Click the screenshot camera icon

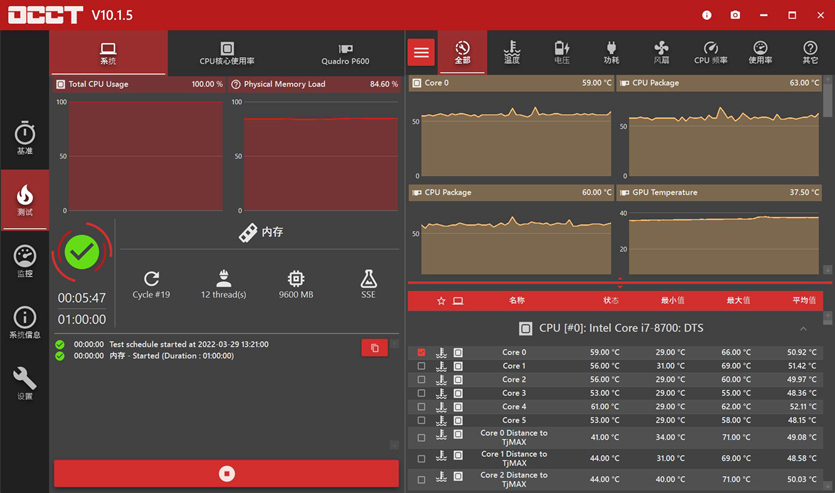point(735,15)
